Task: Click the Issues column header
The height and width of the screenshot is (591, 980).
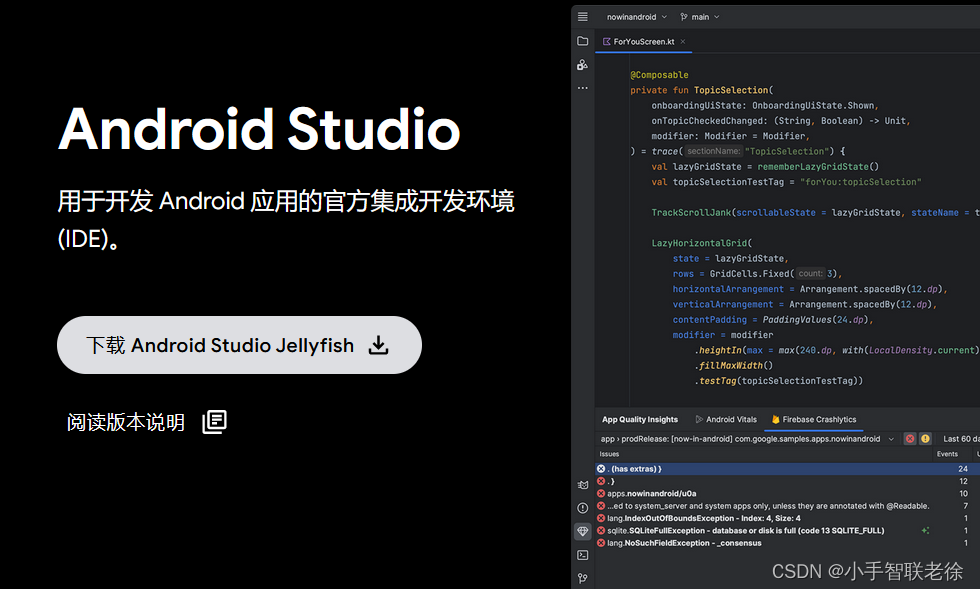Action: (609, 454)
